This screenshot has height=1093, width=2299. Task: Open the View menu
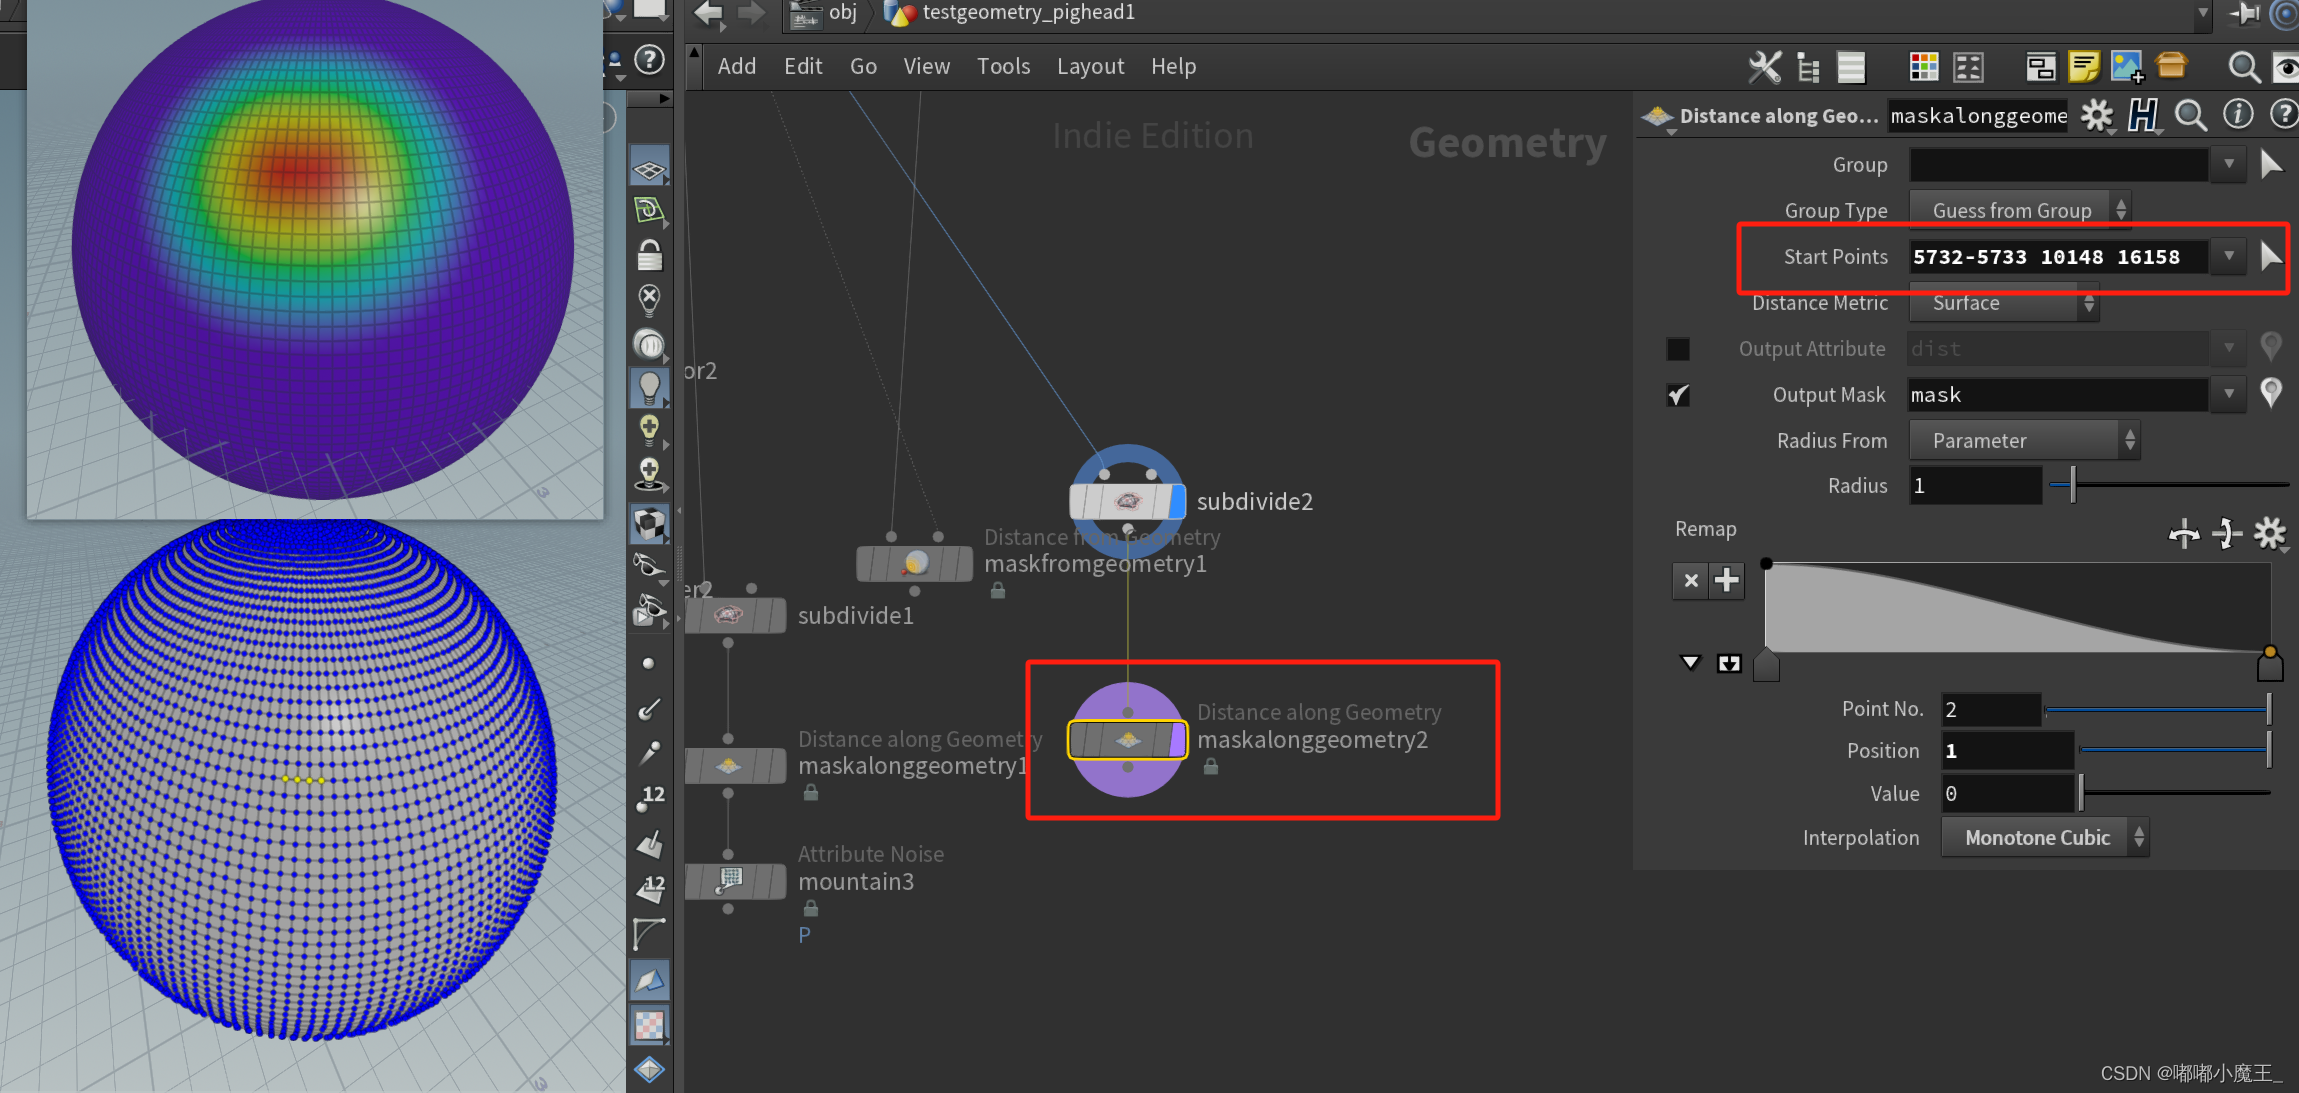pos(926,66)
